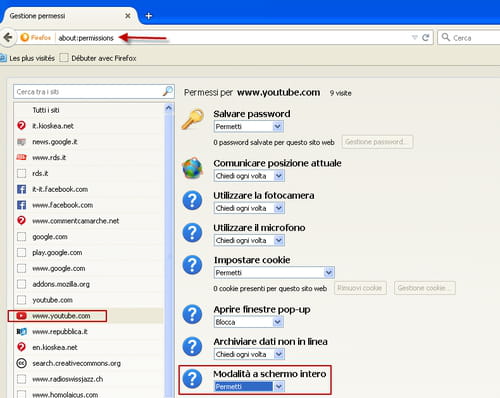Select www.commentcamarche.net in site list
This screenshot has width=500, height=398.
89,221
